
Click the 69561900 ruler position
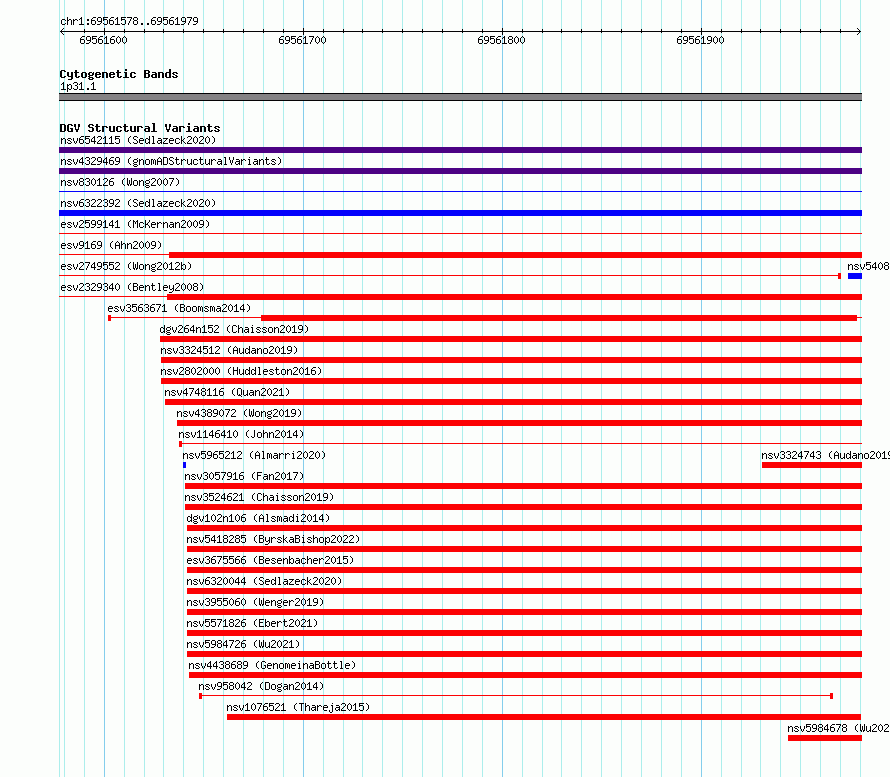point(700,40)
